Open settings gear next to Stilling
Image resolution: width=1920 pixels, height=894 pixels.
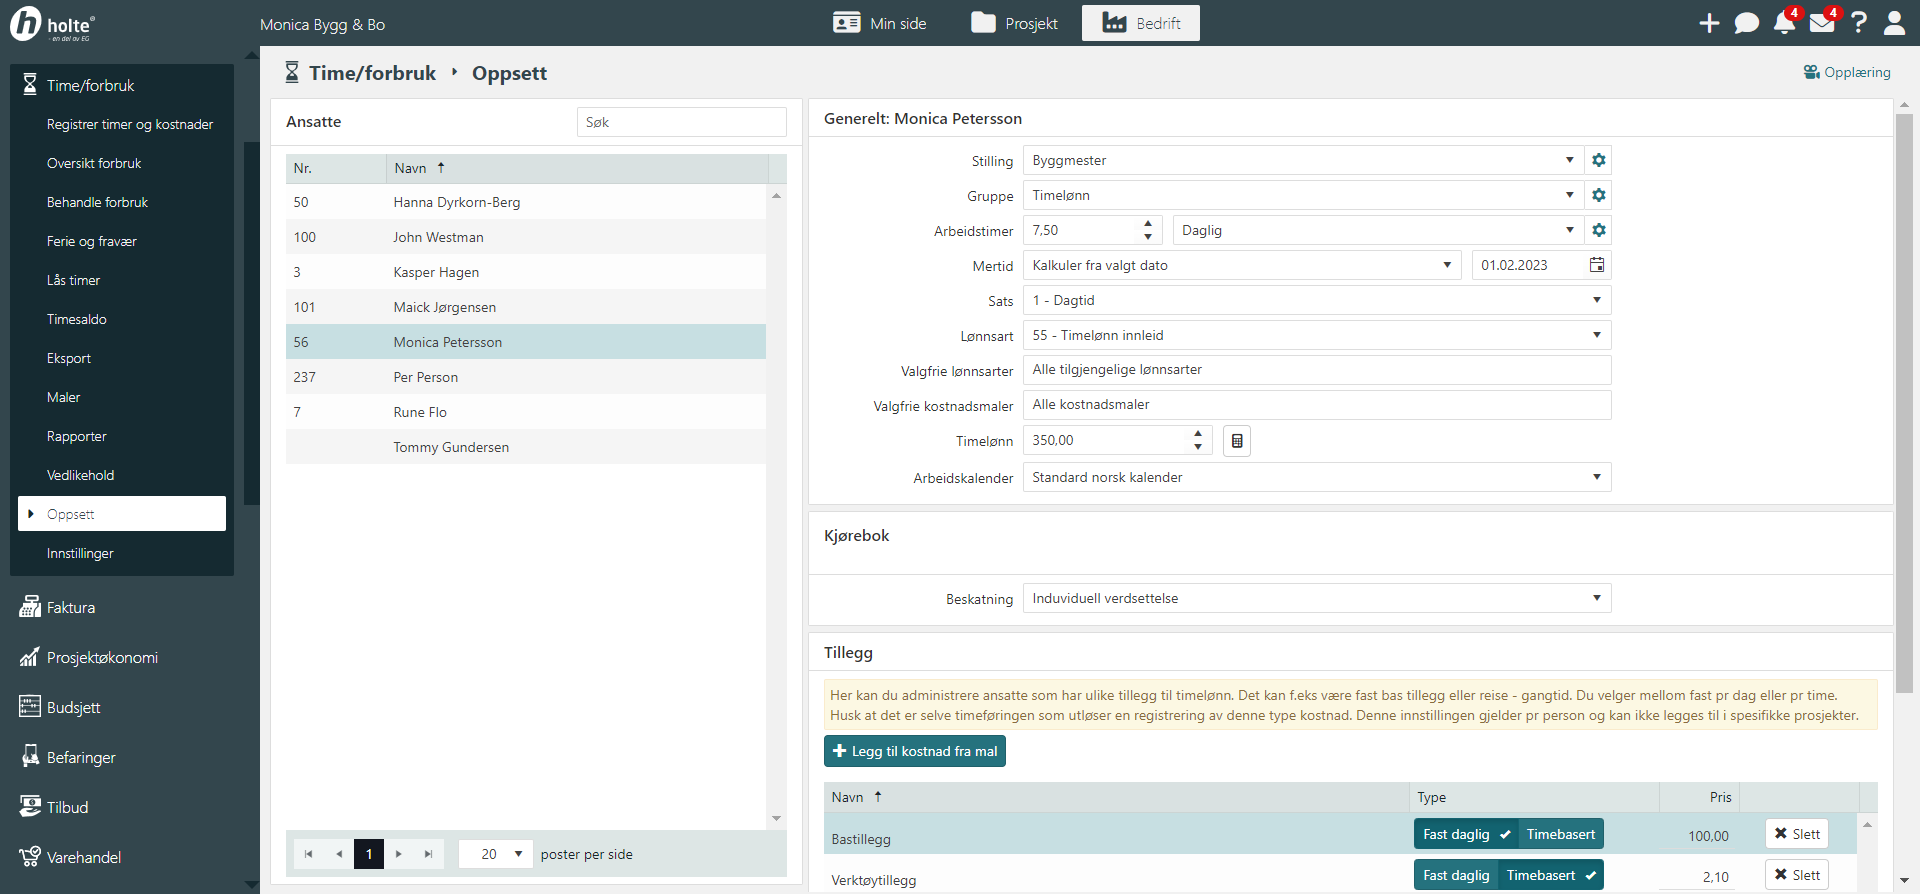[1598, 161]
